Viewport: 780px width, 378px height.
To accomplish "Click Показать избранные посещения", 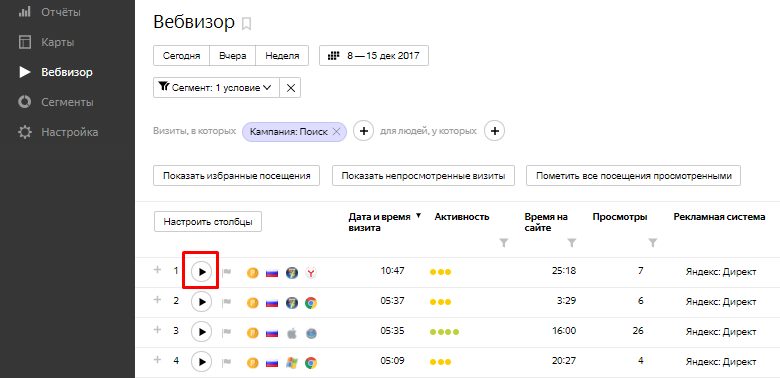I will 236,176.
